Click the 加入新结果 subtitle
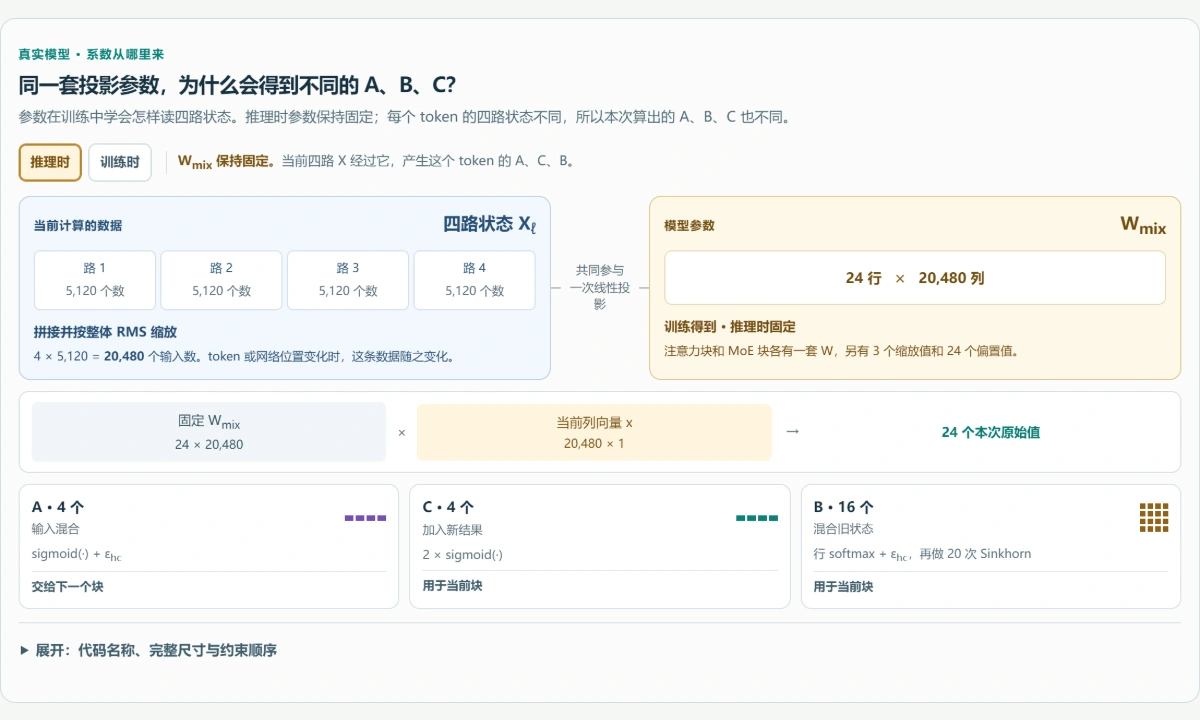The width and height of the screenshot is (1200, 720). click(452, 529)
